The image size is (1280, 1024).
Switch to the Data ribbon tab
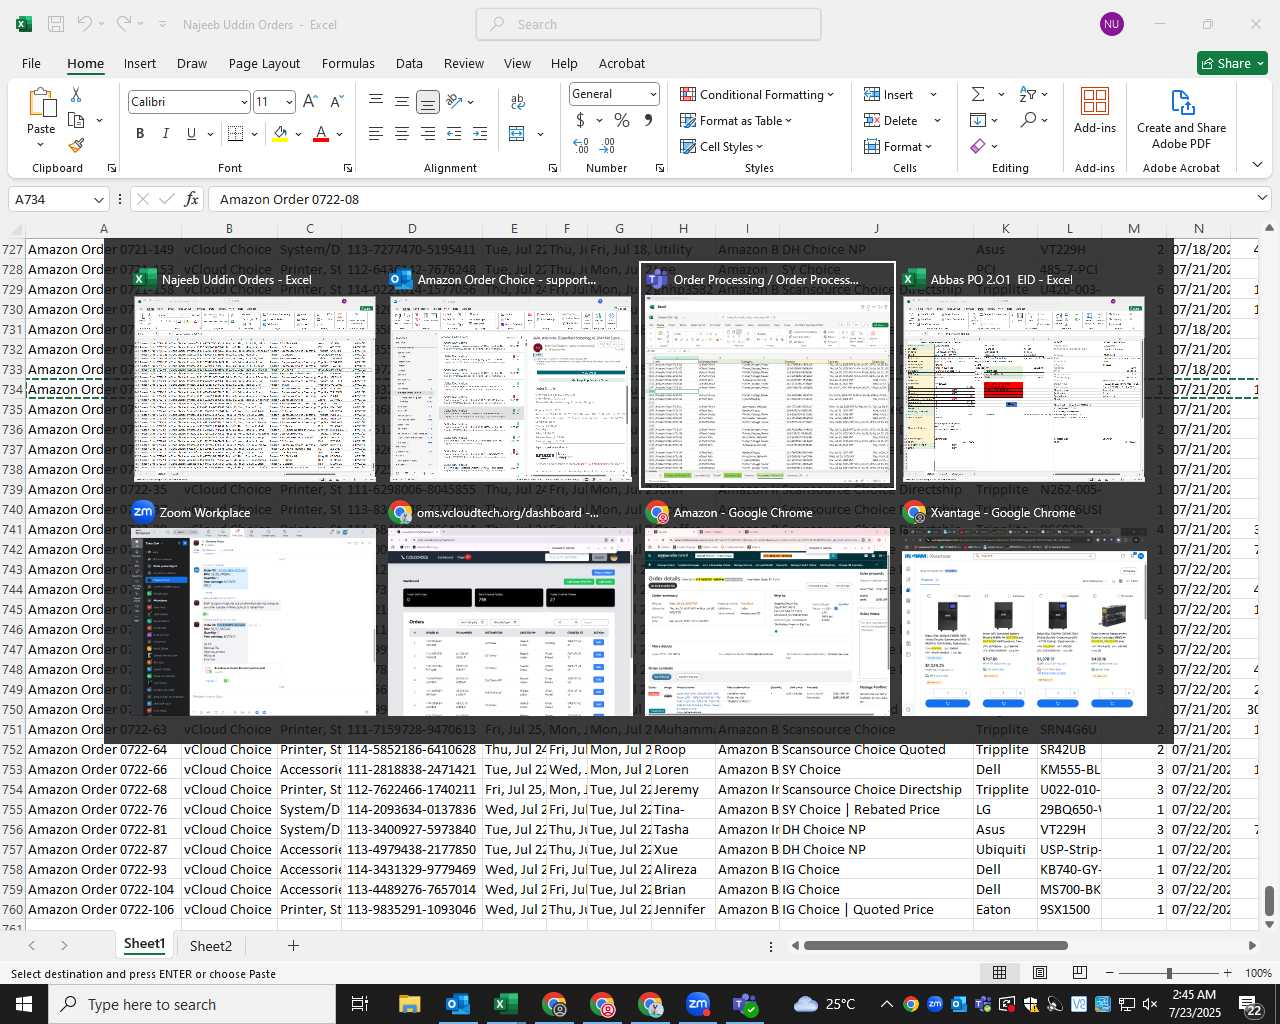tap(409, 63)
